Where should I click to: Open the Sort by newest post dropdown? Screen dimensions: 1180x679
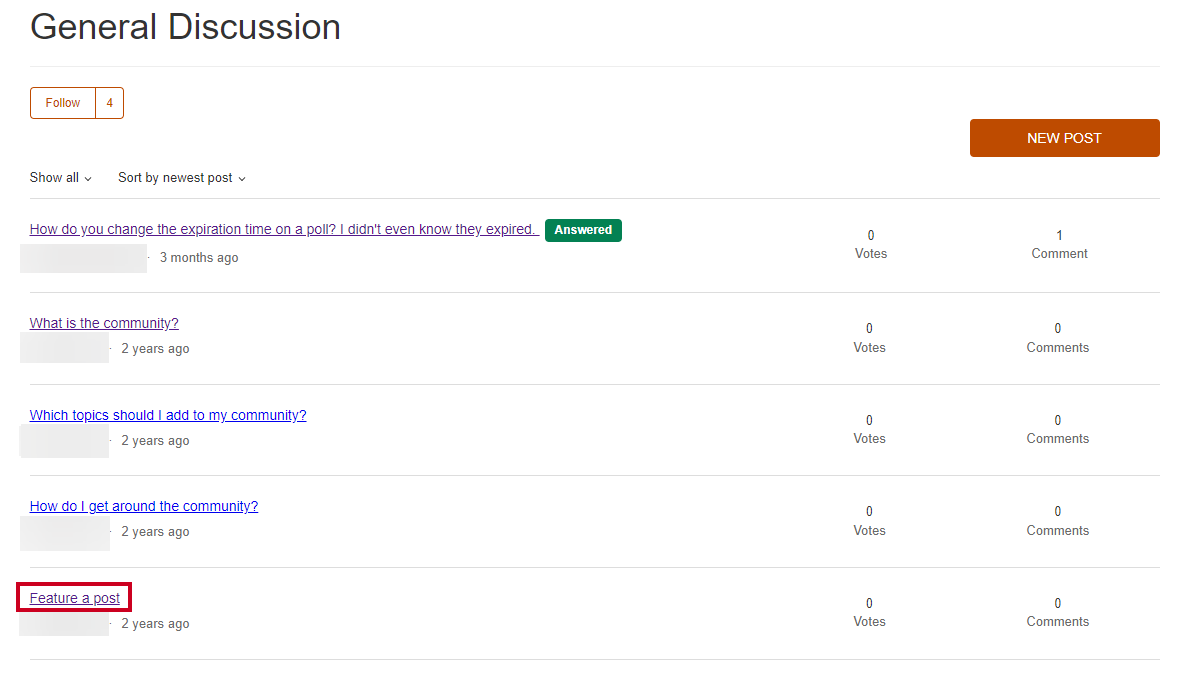pyautogui.click(x=182, y=178)
